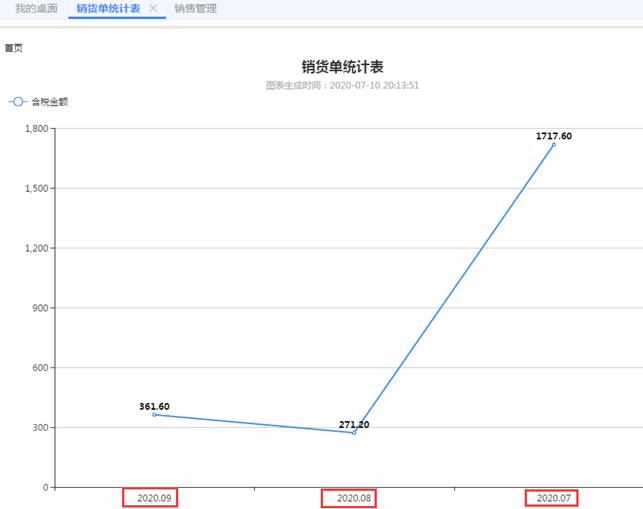This screenshot has width=643, height=509.
Task: Select the data point circle at the 2020.07 peak
Action: point(553,145)
